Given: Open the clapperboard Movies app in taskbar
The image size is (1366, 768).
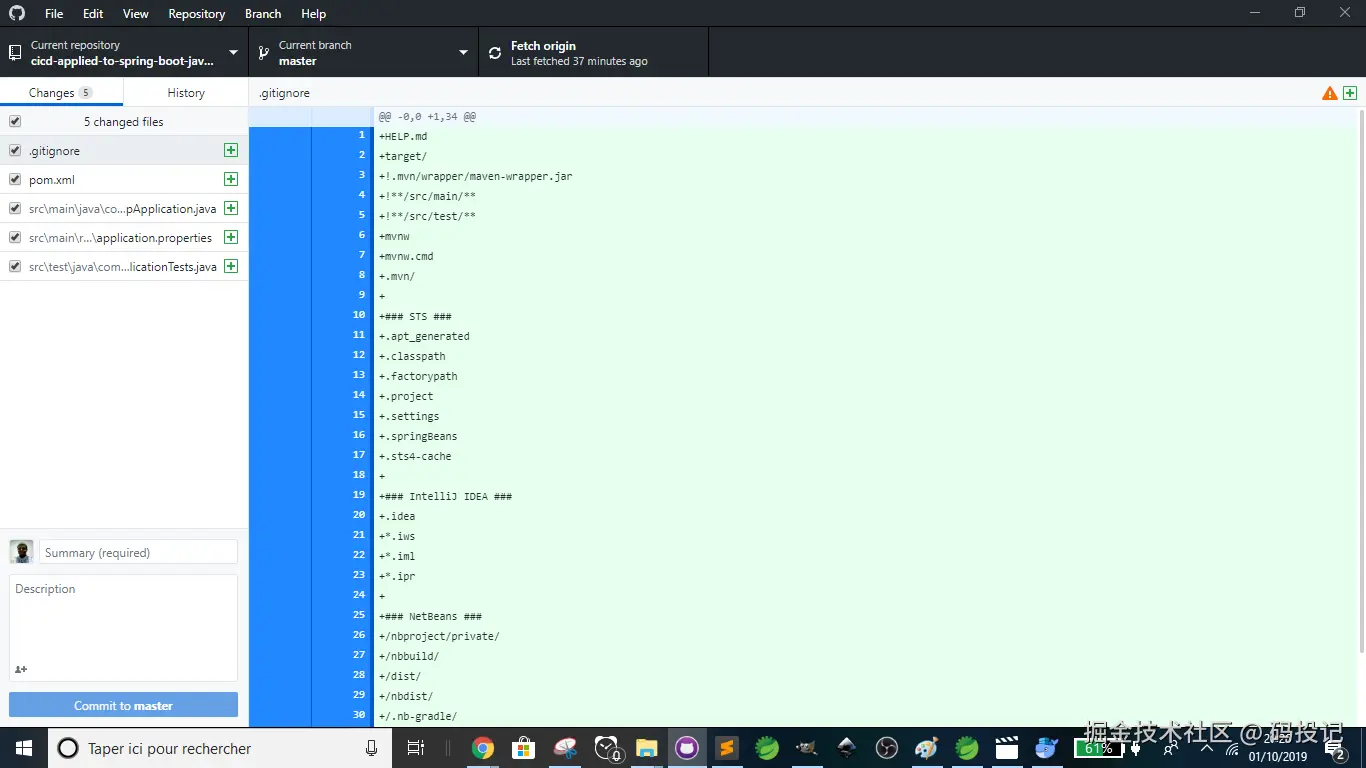Looking at the screenshot, I should coord(1007,748).
